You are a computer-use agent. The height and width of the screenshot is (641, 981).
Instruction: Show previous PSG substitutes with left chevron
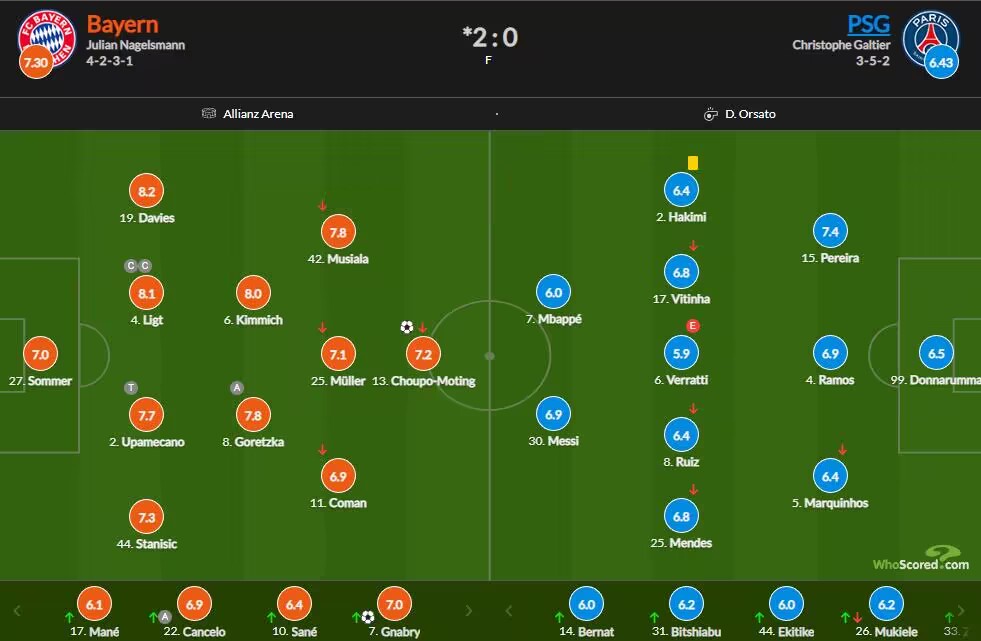point(508,610)
